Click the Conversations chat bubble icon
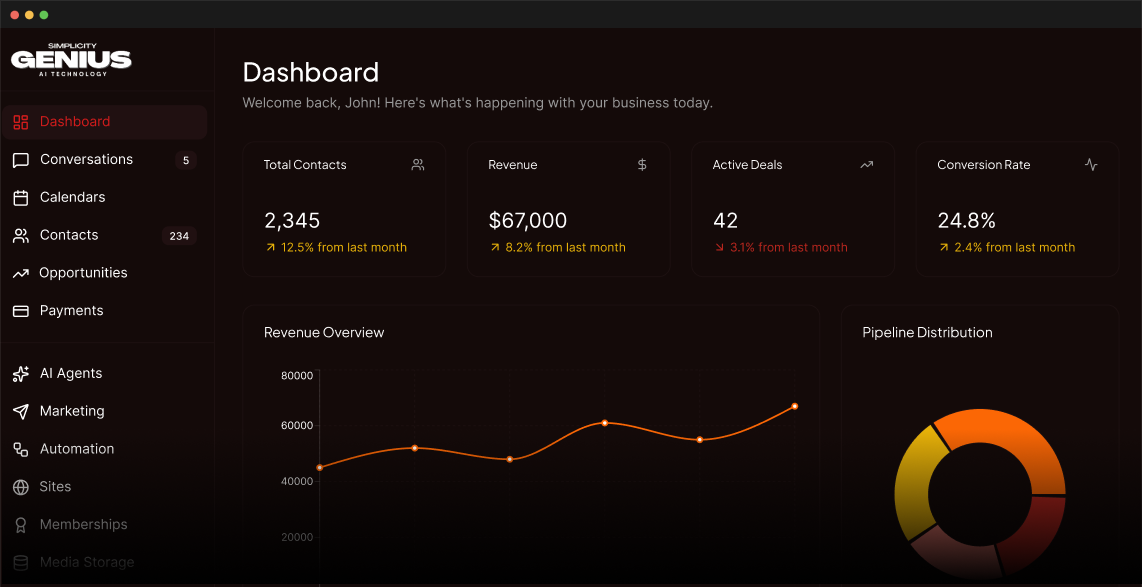 [x=20, y=160]
